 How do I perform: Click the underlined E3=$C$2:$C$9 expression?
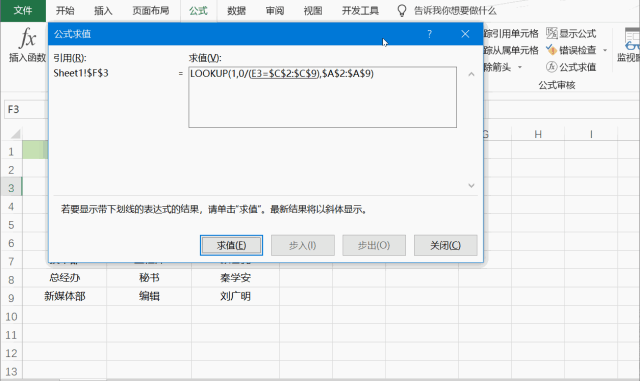[x=284, y=74]
